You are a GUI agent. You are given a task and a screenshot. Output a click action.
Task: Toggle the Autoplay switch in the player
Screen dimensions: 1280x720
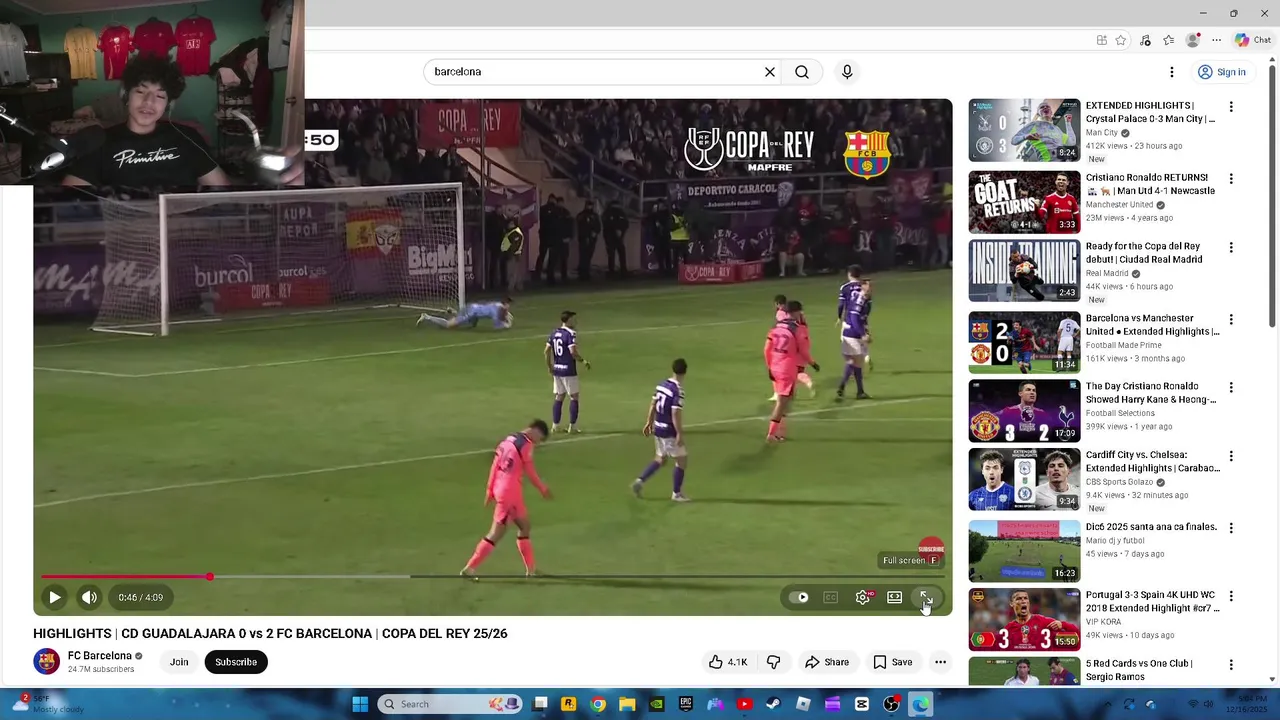point(799,597)
